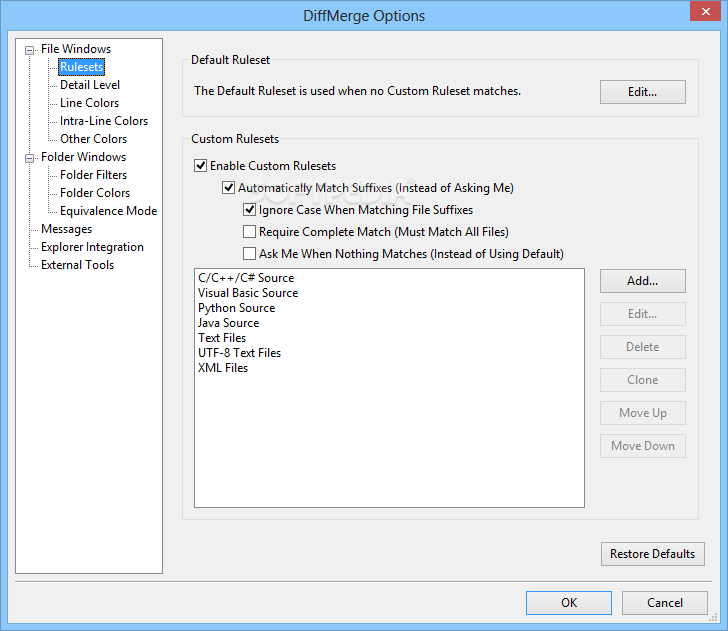Click the custom ruleset Edit button

[643, 314]
